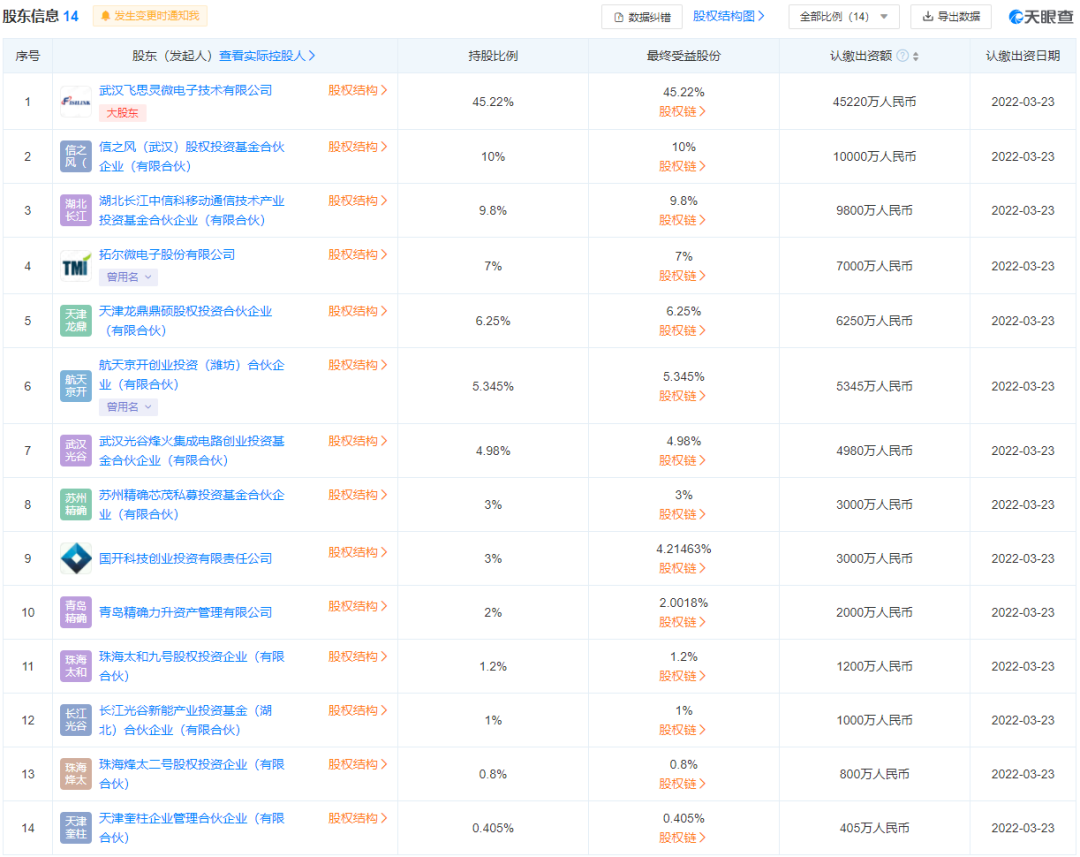Expand 曾用名 under 航天京开创业投资
This screenshot has height=857, width=1080.
point(129,407)
